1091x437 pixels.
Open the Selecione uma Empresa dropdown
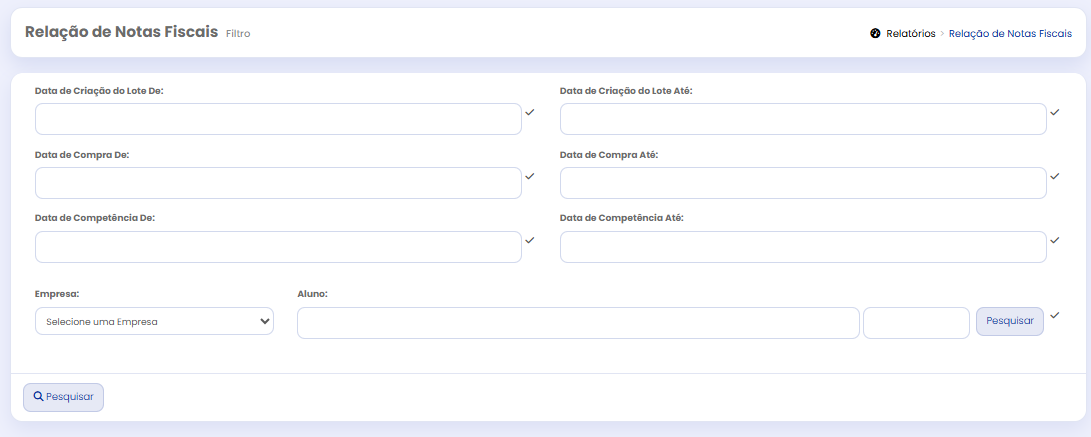(x=154, y=321)
